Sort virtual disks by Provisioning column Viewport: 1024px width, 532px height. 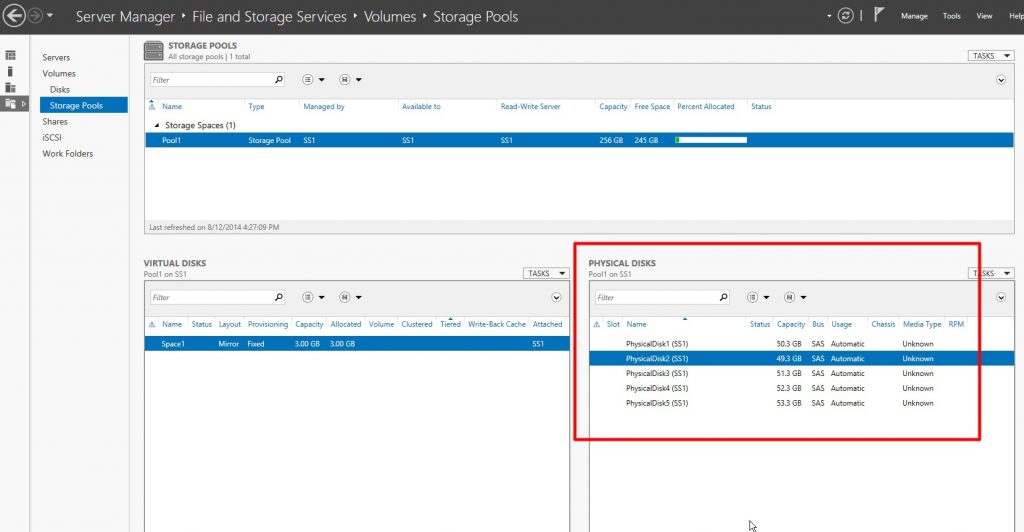pyautogui.click(x=268, y=324)
